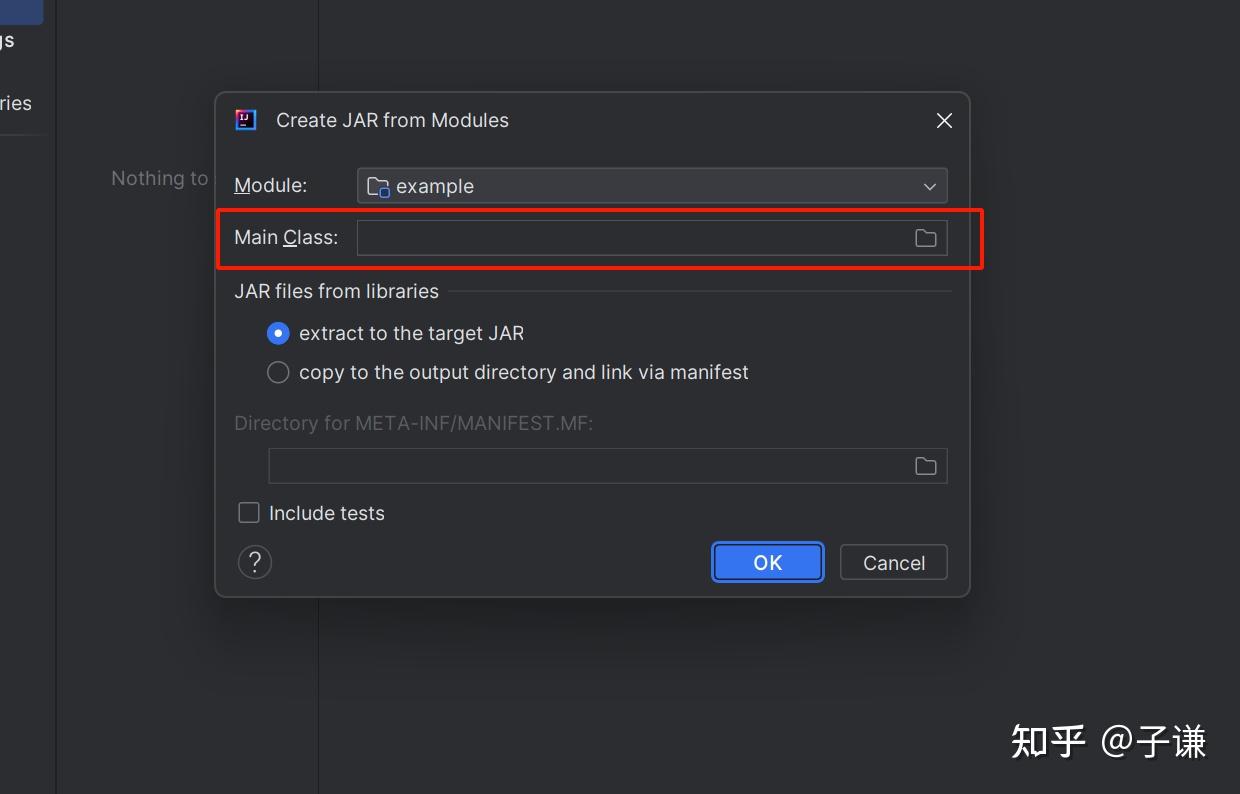The height and width of the screenshot is (794, 1240).
Task: Click the "Nothing to" placeholder text area
Action: click(160, 178)
